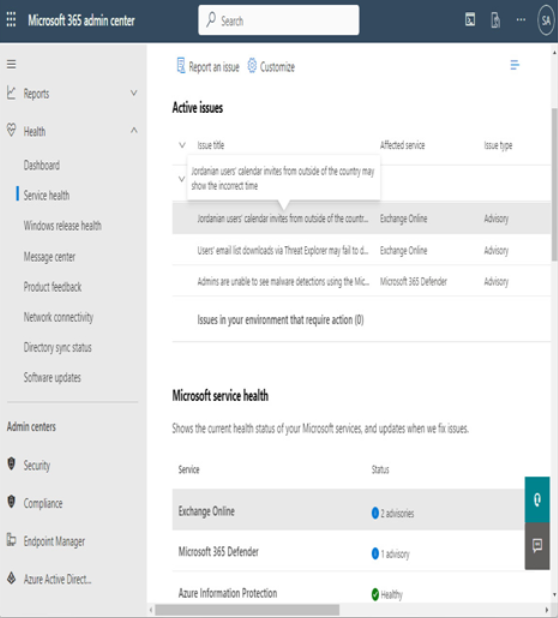Expand the Reports navigation group
This screenshot has height=618, width=558.
(134, 93)
